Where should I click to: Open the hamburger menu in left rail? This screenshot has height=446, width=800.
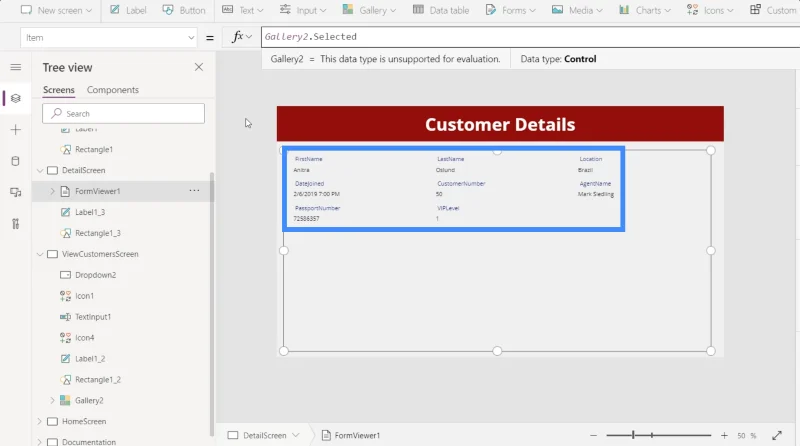click(16, 67)
